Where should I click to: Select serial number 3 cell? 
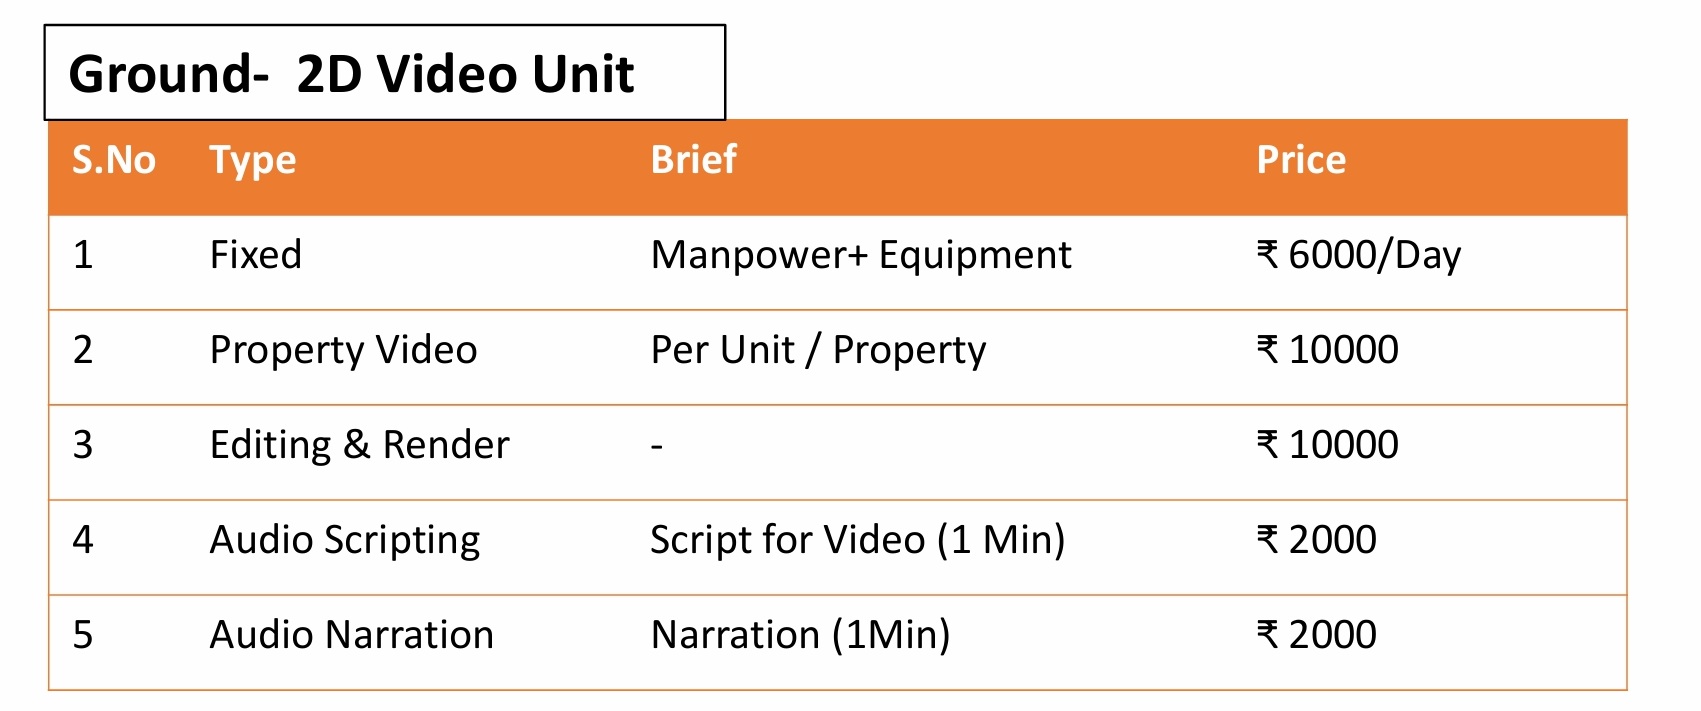[83, 445]
